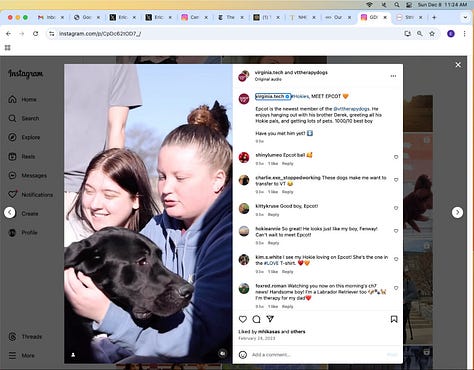The image size is (474, 370).
Task: Open Search in the Instagram sidebar
Action: pos(24,118)
